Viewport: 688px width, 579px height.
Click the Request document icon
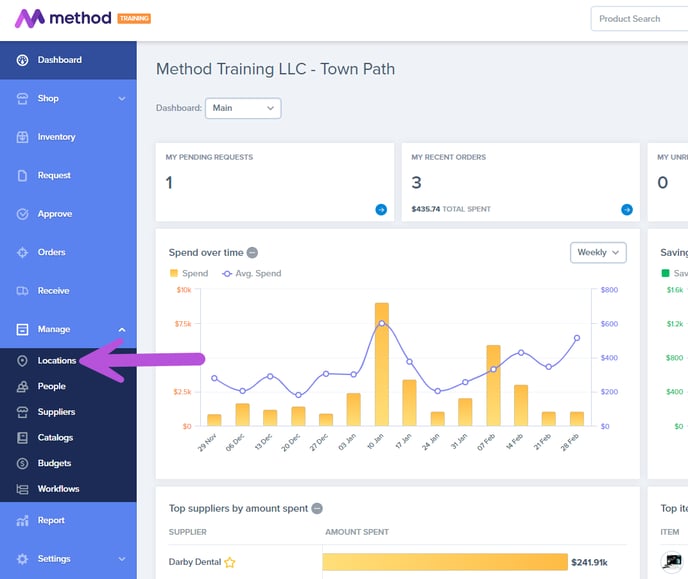click(22, 175)
